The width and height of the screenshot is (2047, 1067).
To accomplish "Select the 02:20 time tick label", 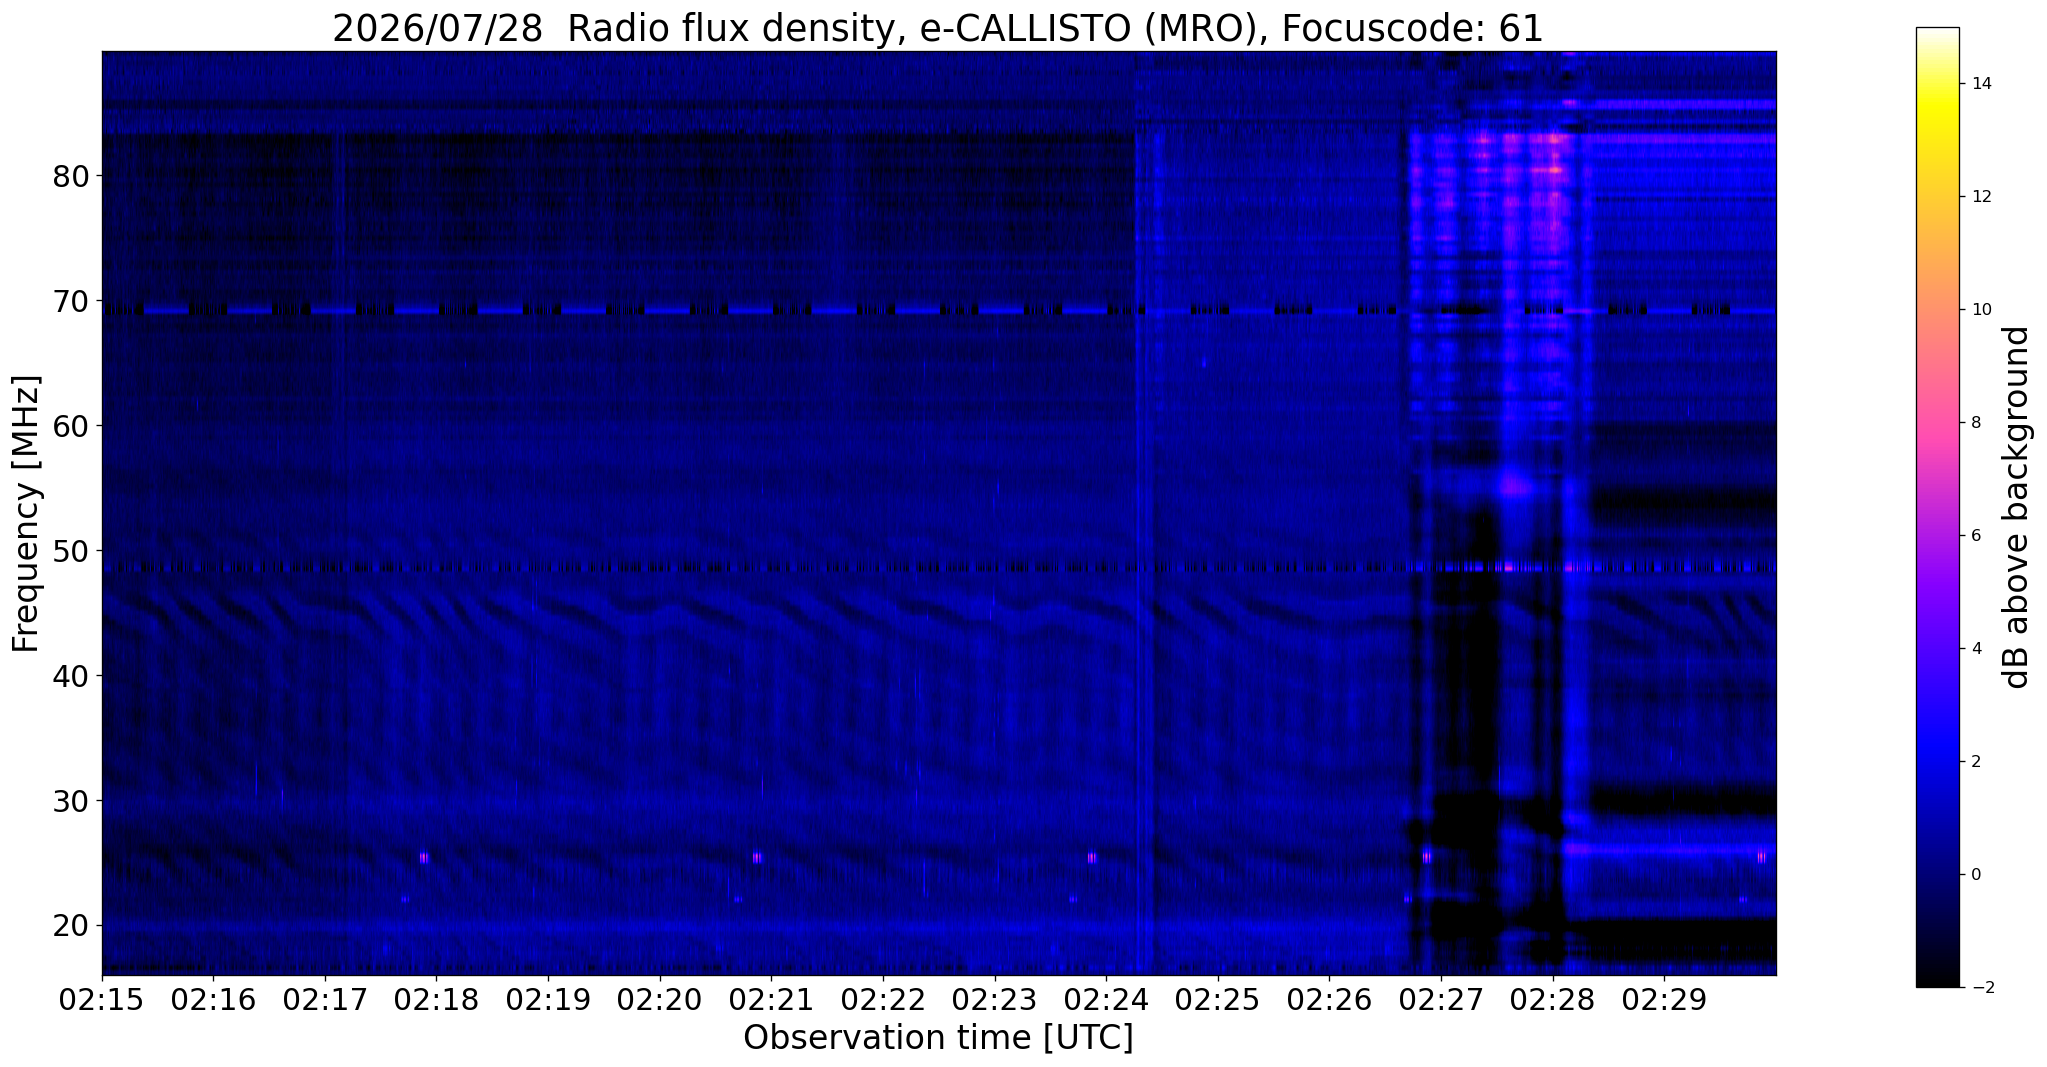I will (660, 999).
